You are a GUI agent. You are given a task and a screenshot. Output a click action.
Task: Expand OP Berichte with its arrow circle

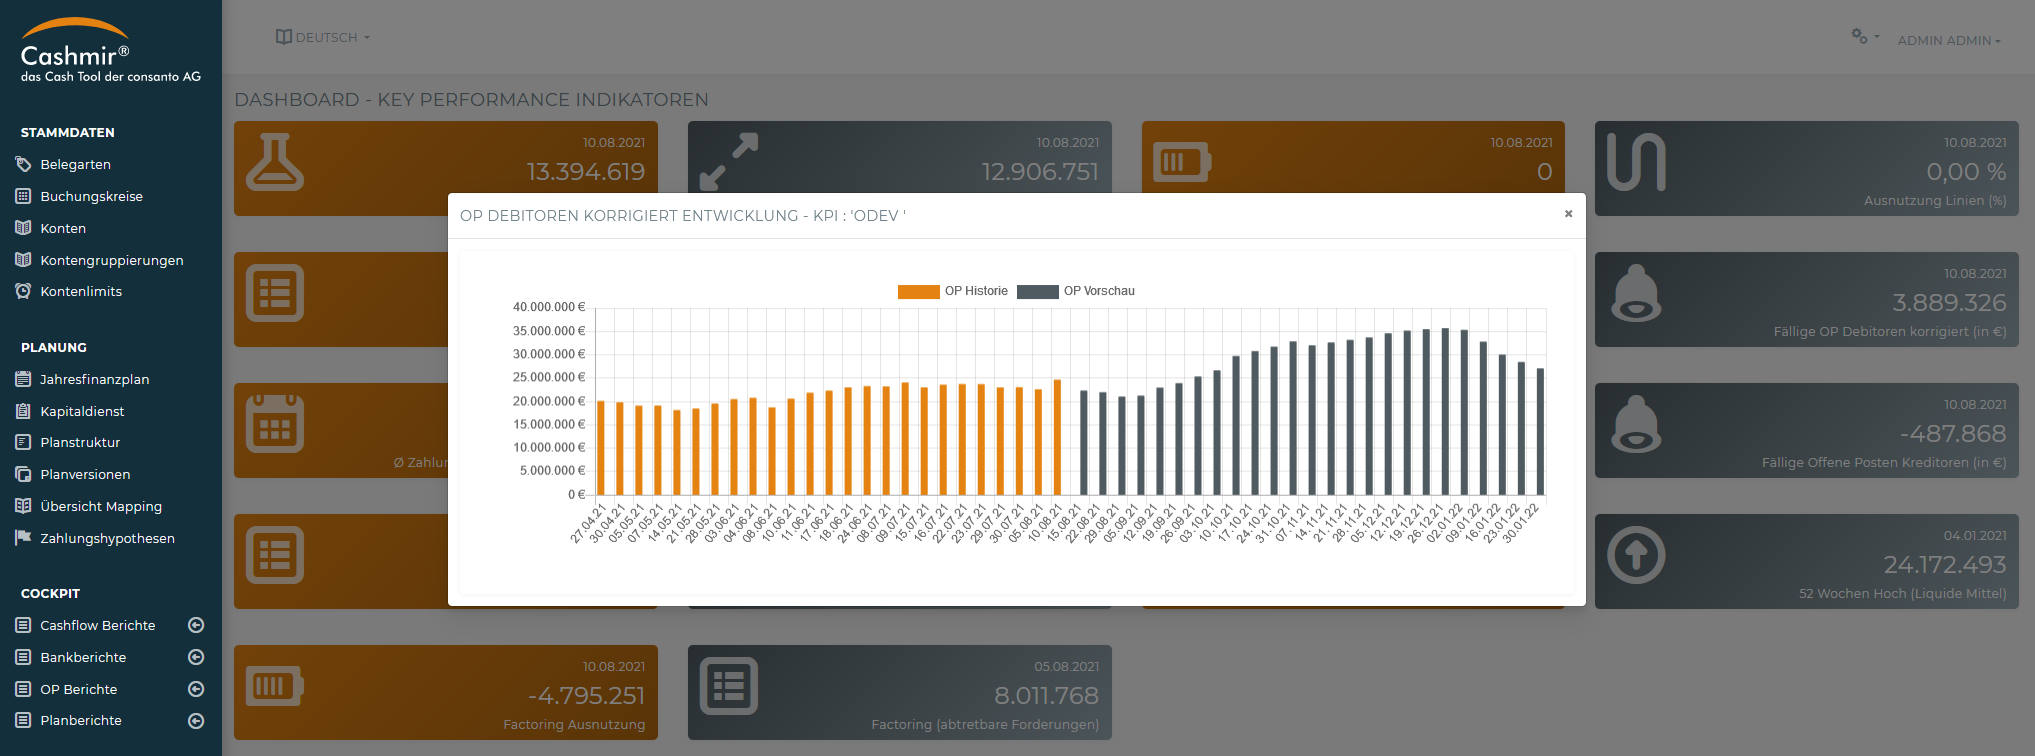(x=196, y=689)
